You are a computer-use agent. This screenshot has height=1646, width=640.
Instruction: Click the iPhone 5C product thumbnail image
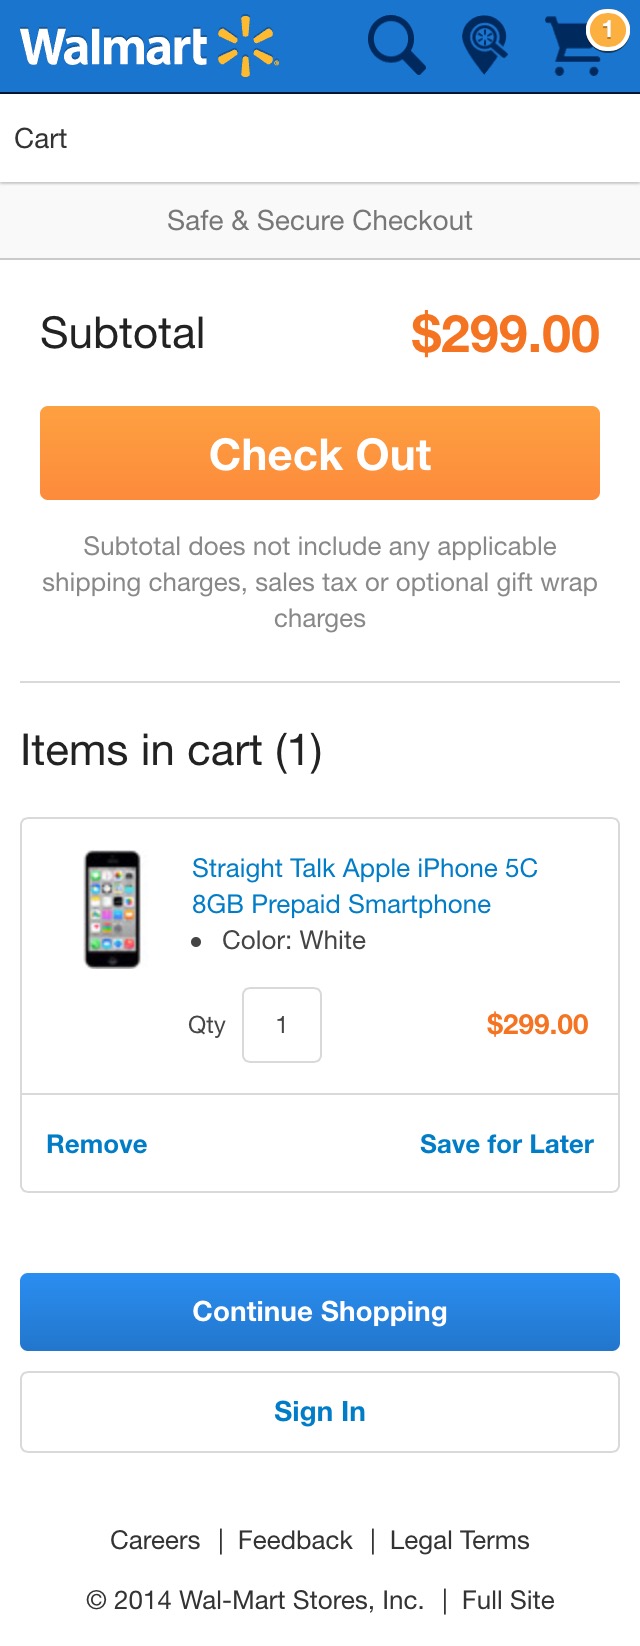tap(112, 911)
